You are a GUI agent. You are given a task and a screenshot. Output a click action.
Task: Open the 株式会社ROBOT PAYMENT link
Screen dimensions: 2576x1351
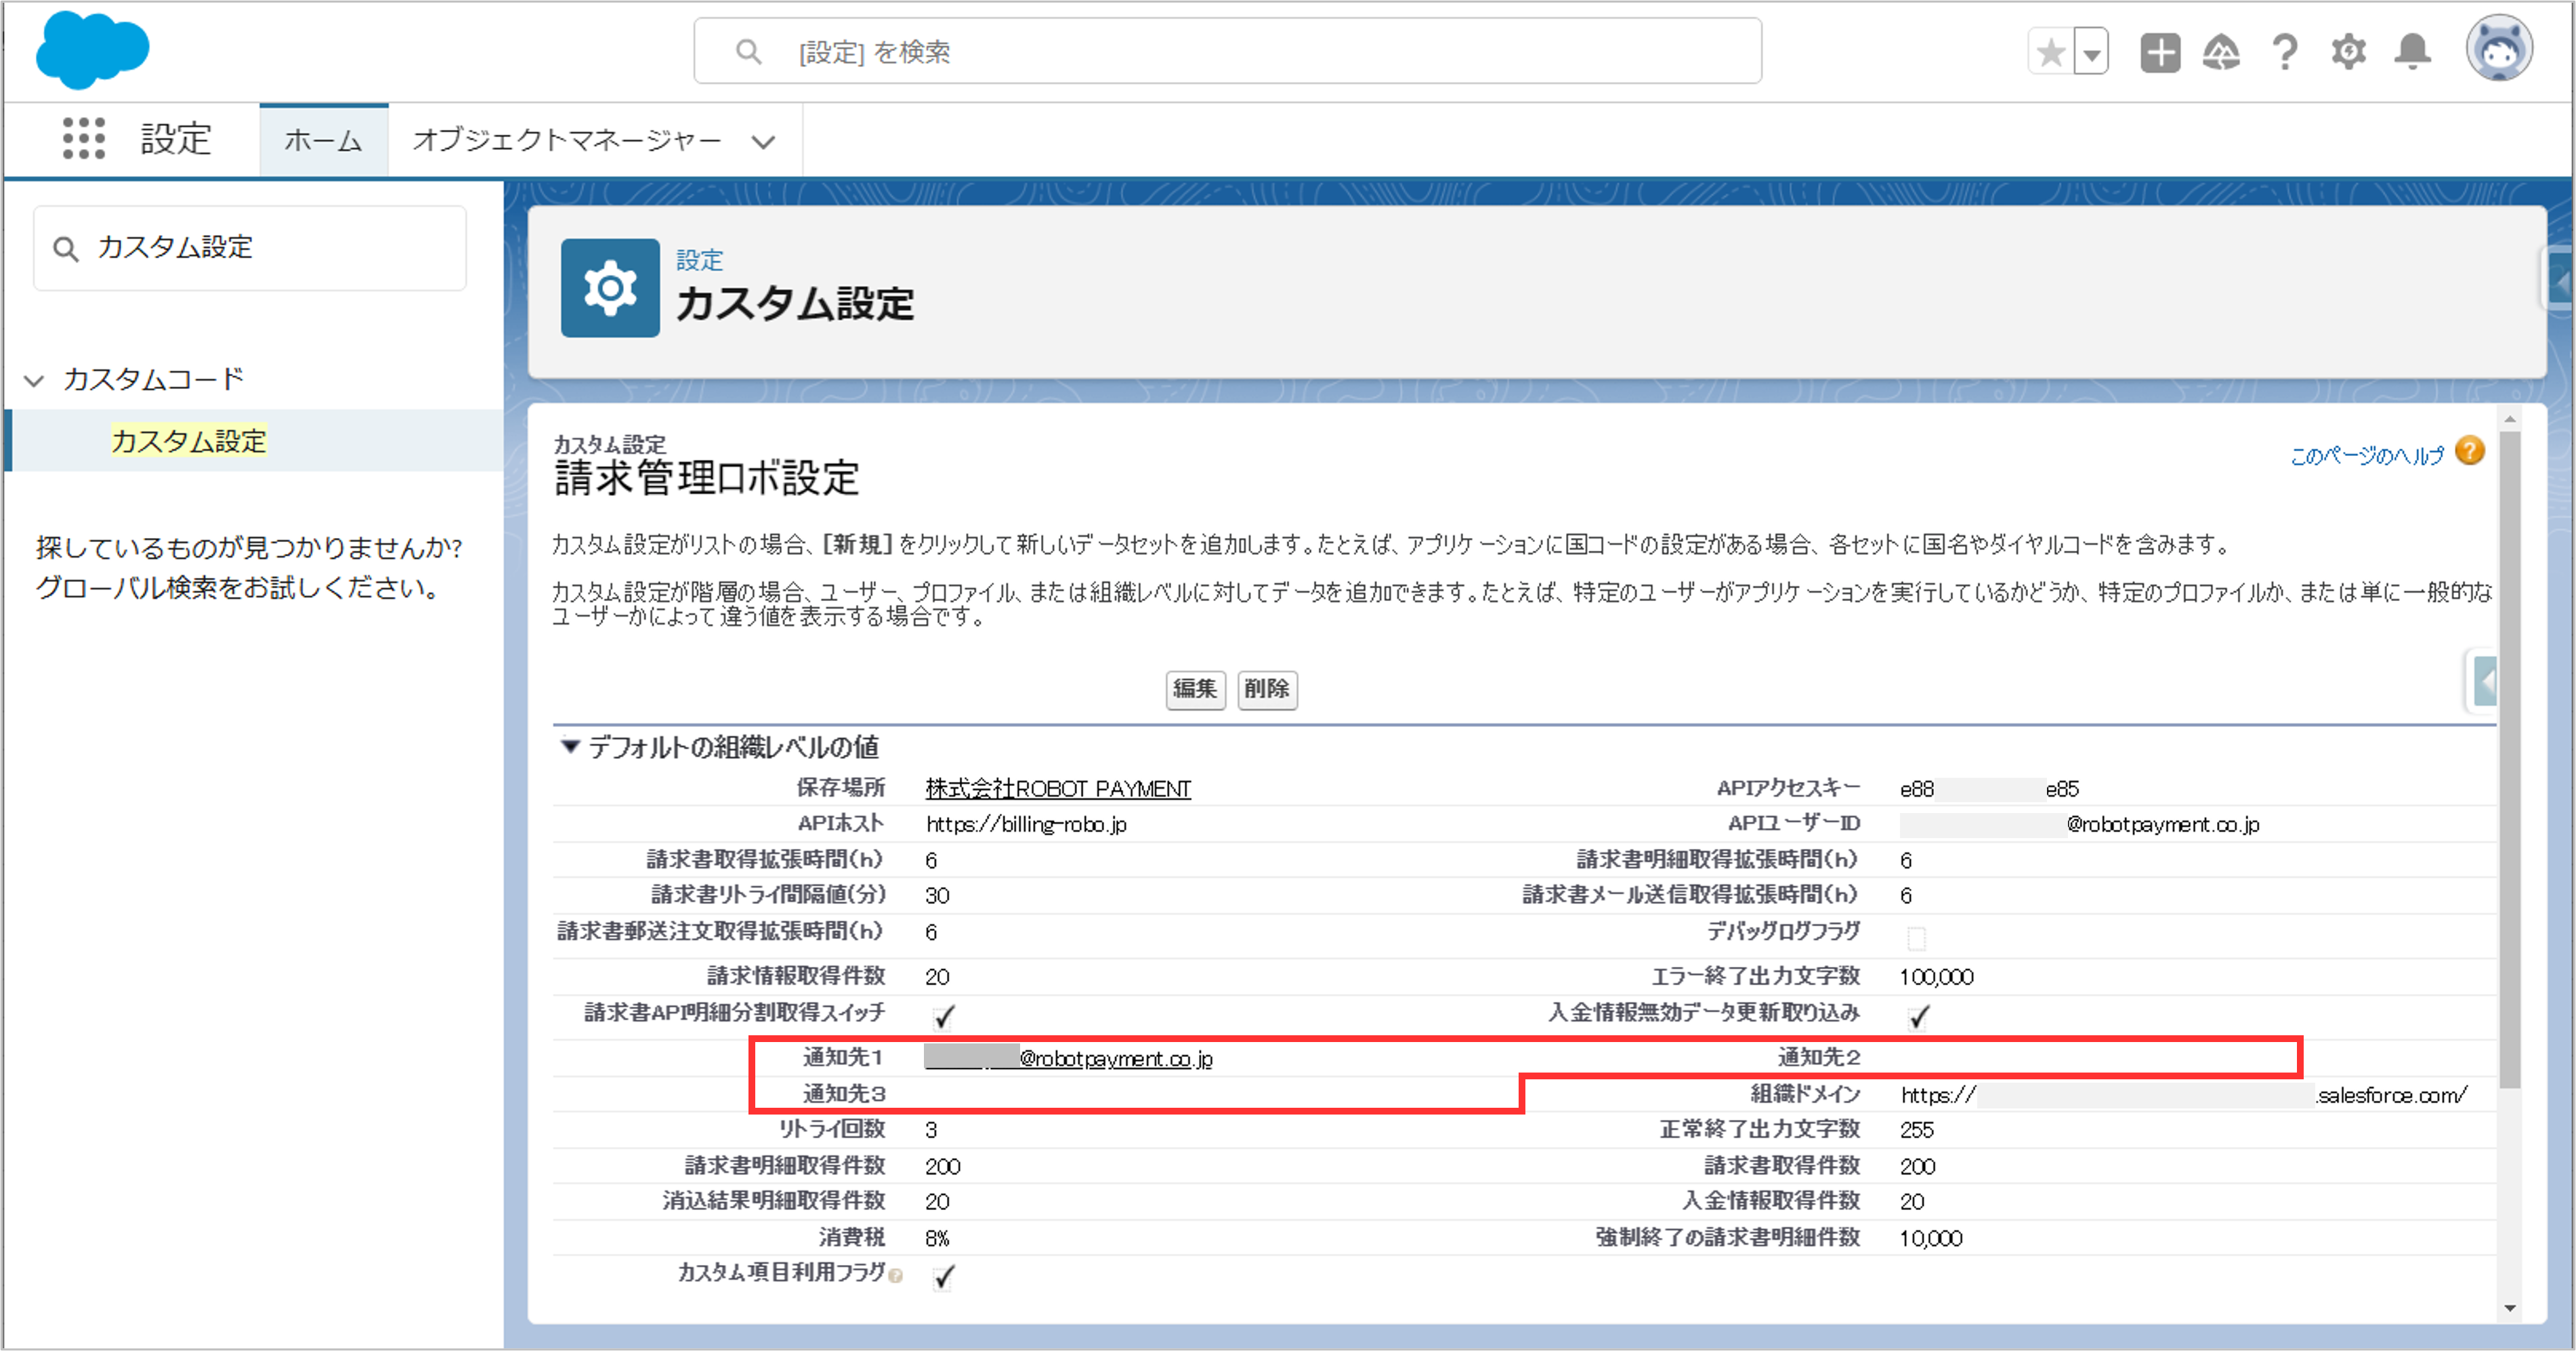1057,789
